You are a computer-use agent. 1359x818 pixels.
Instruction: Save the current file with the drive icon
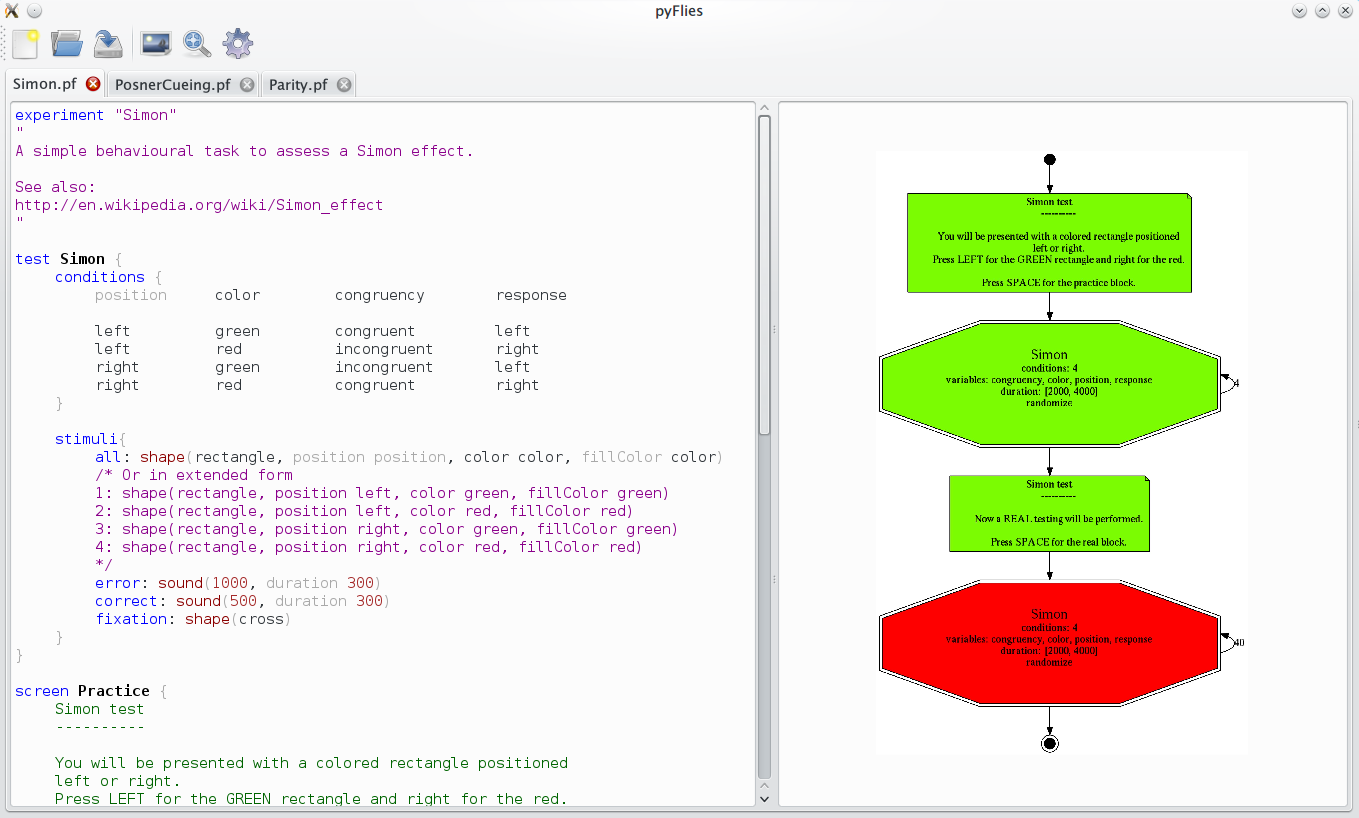click(x=108, y=44)
